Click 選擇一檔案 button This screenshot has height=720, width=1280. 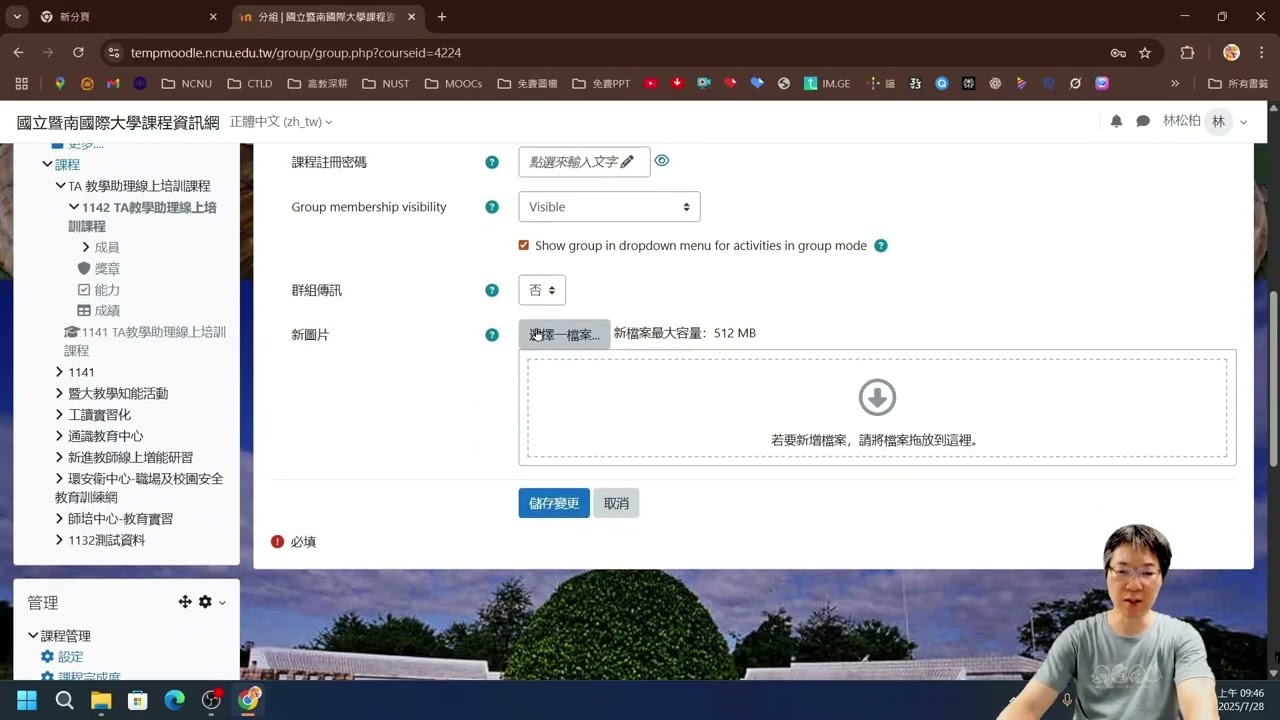click(564, 334)
